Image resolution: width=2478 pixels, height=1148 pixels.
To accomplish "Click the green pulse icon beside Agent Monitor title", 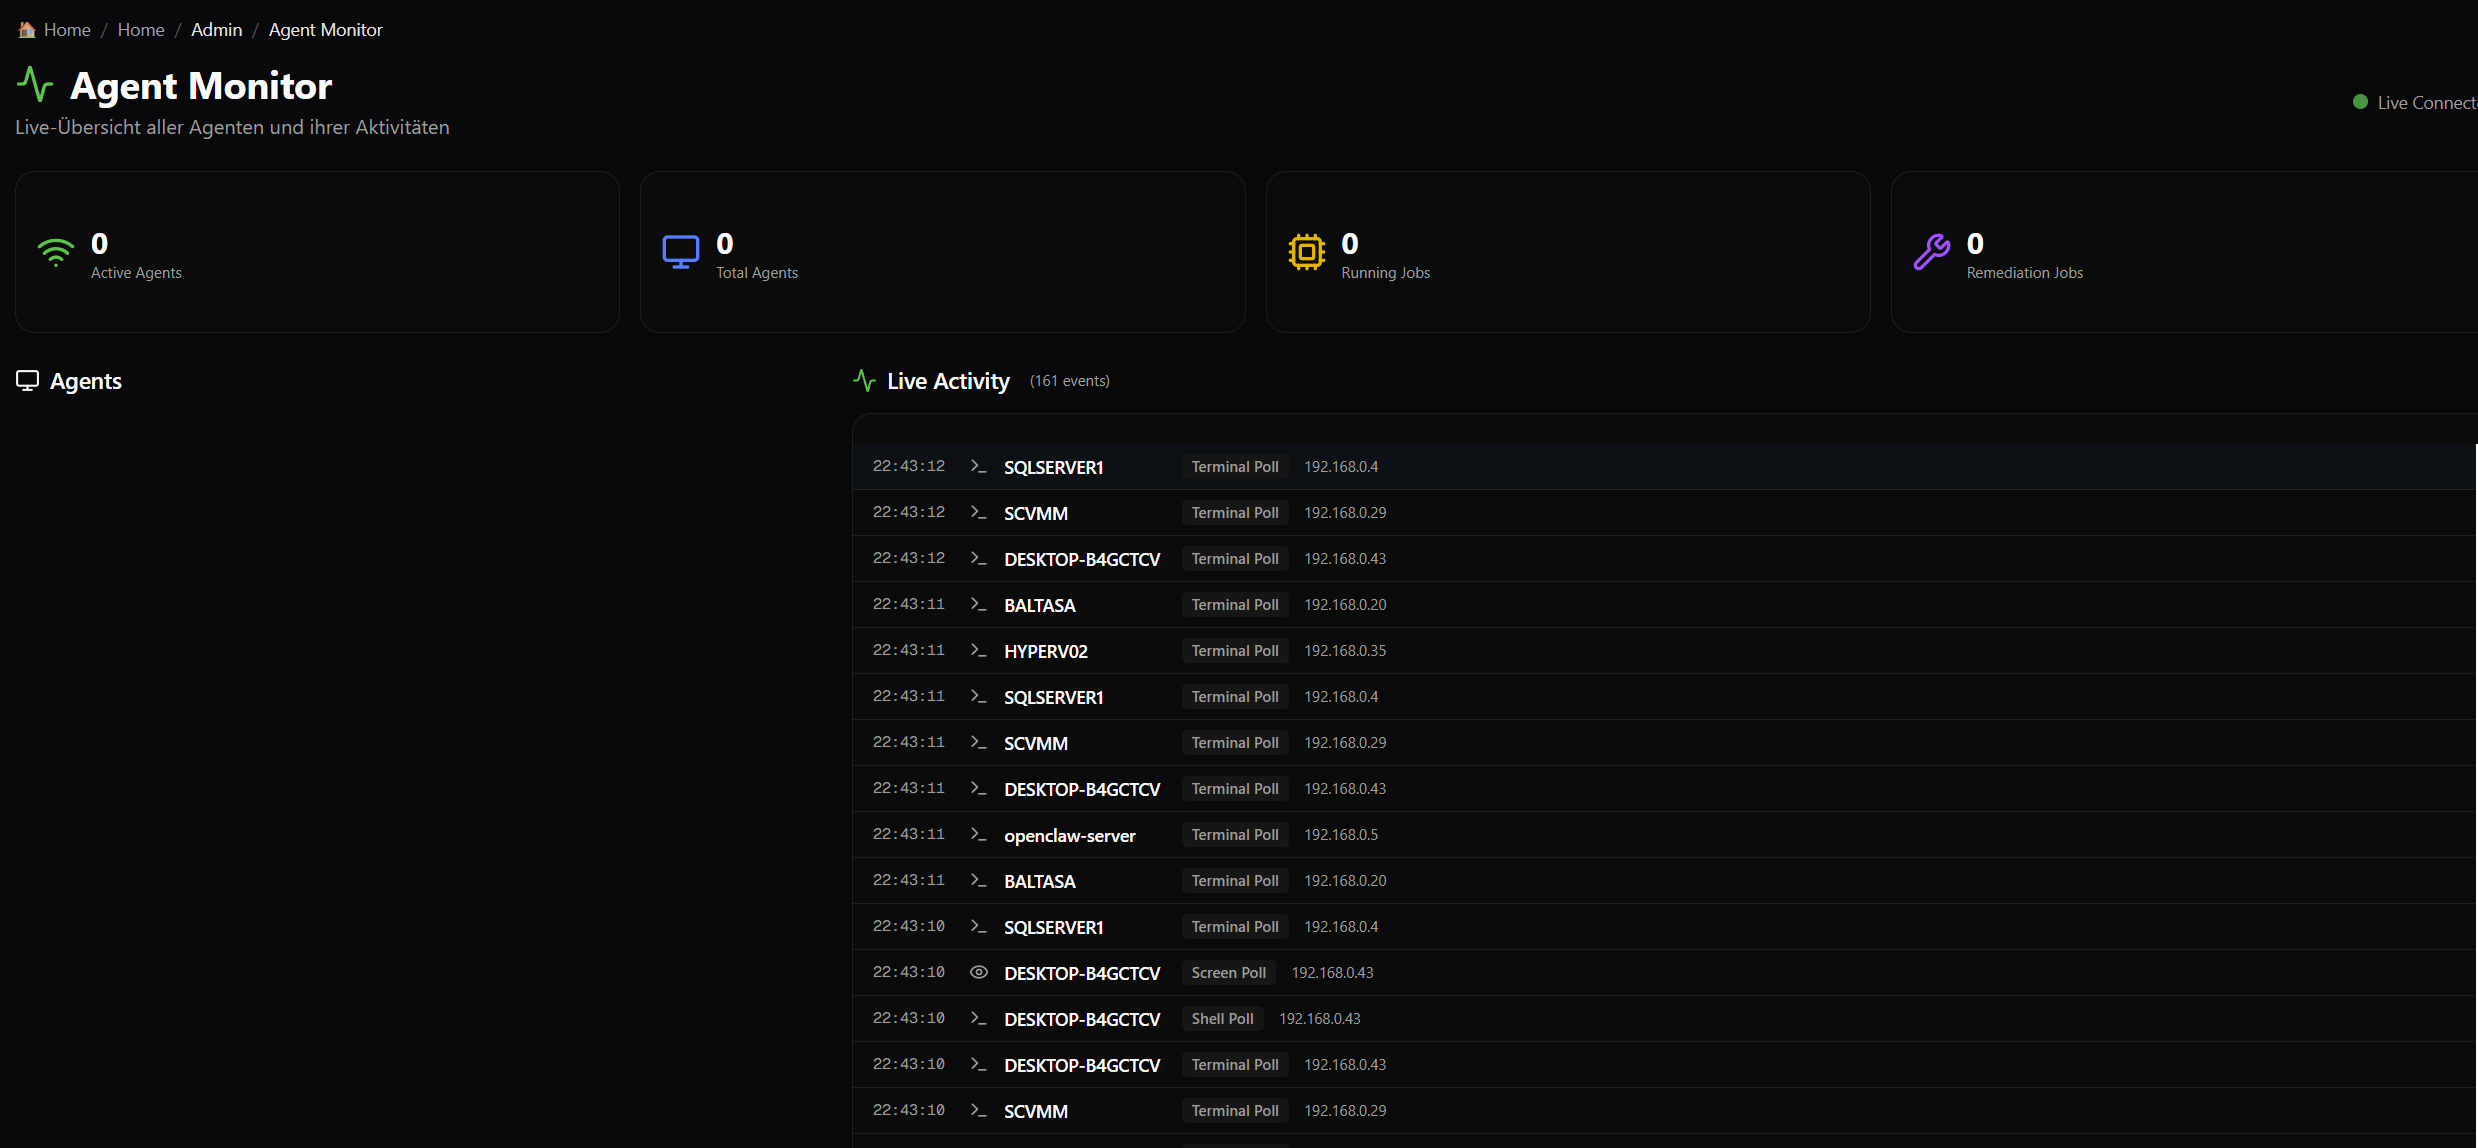I will point(35,85).
